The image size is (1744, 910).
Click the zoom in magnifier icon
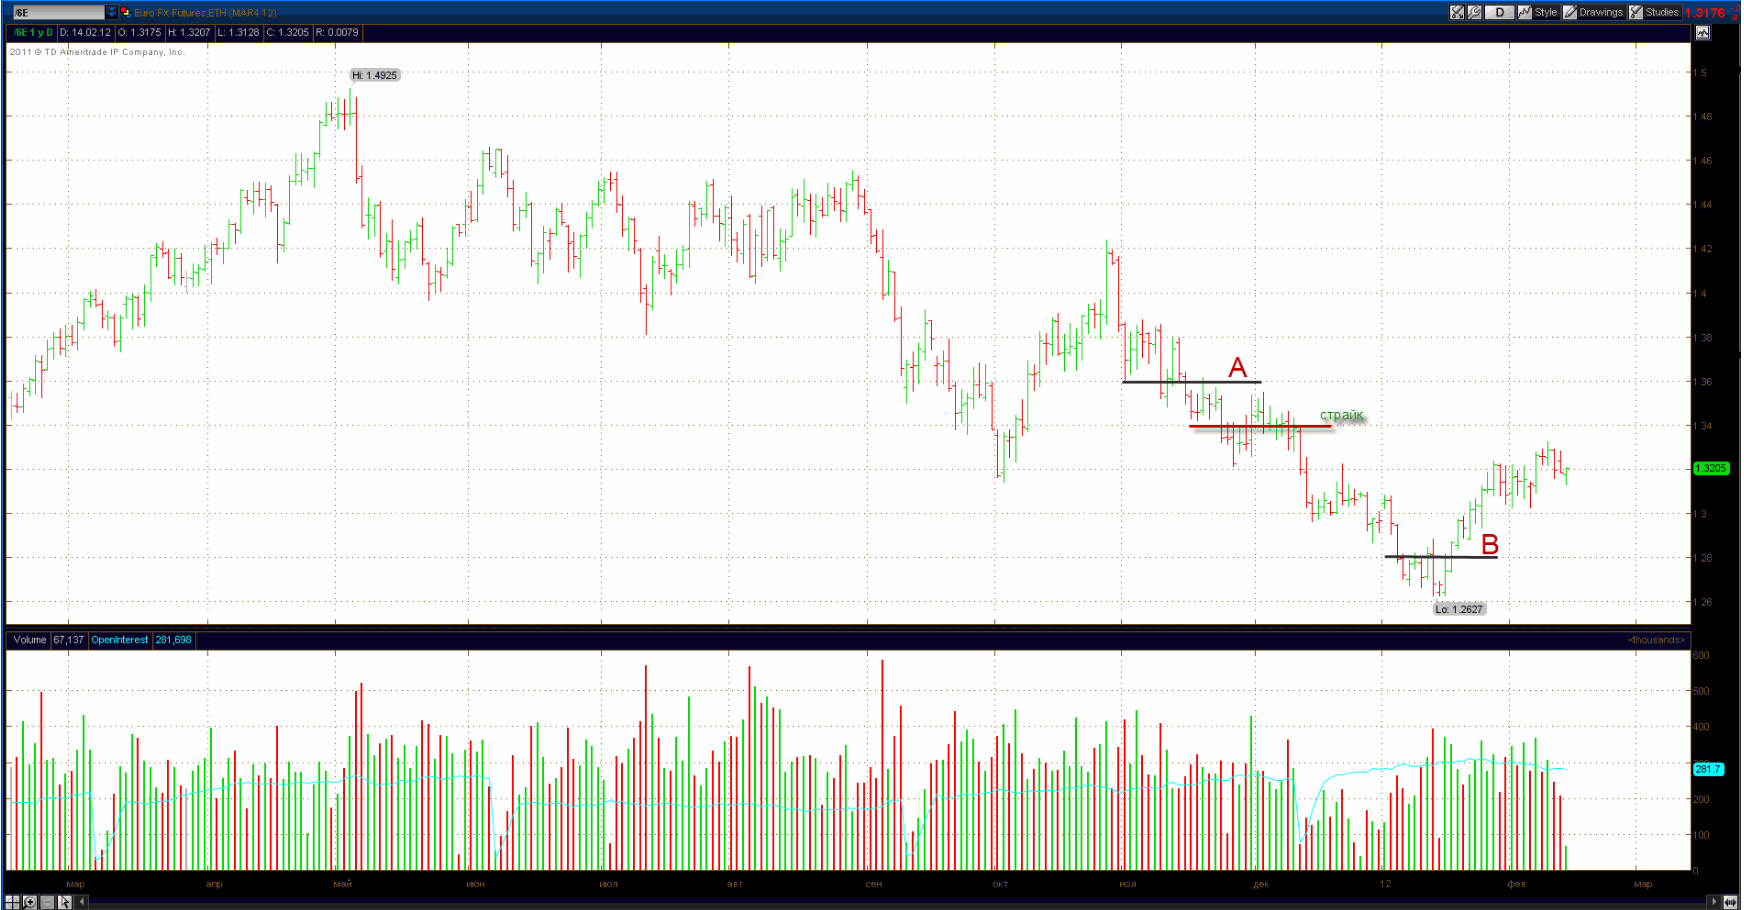(30, 902)
